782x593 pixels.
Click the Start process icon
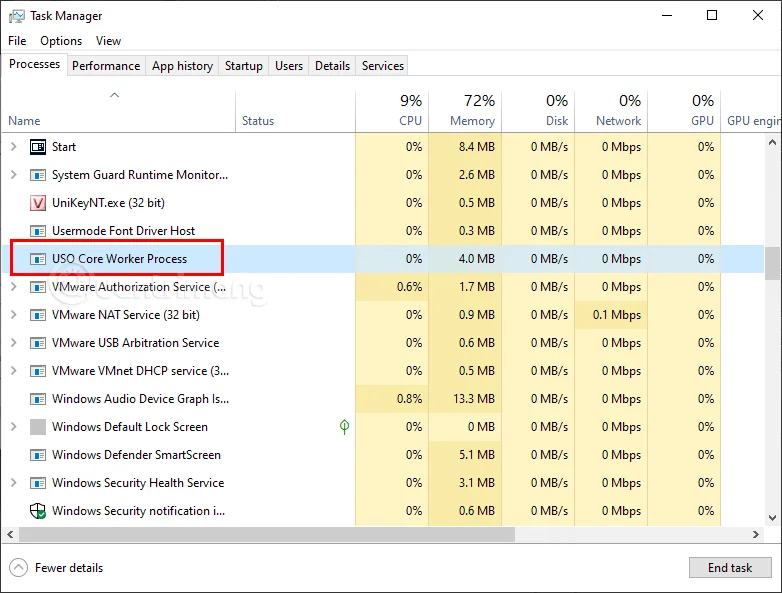(x=38, y=147)
